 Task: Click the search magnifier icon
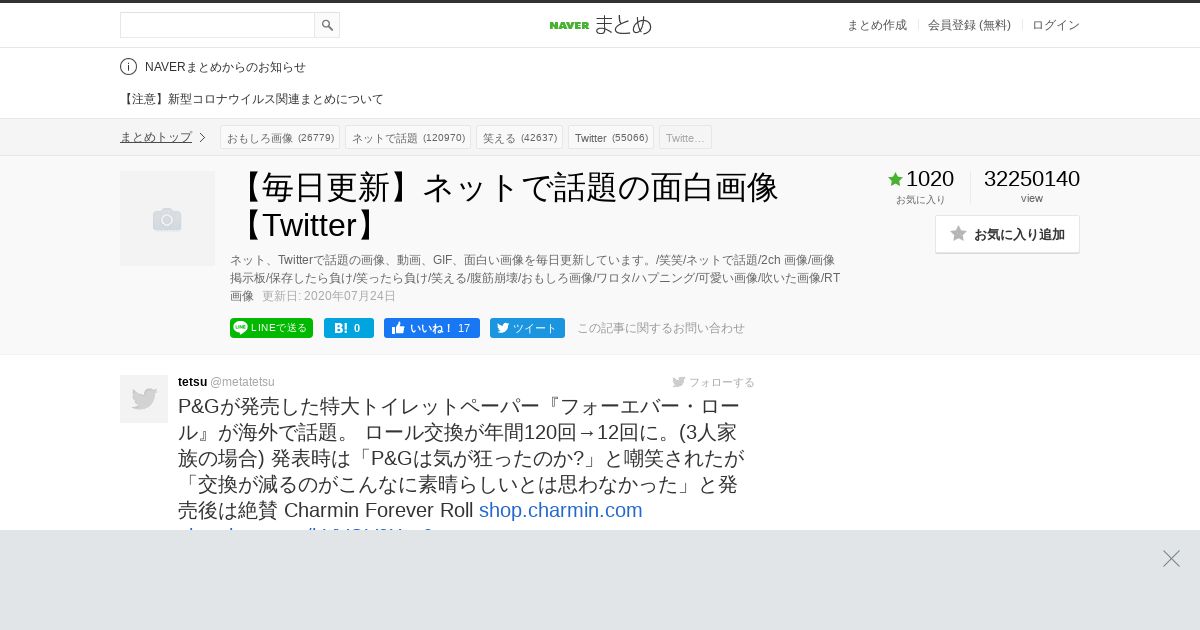pos(327,25)
